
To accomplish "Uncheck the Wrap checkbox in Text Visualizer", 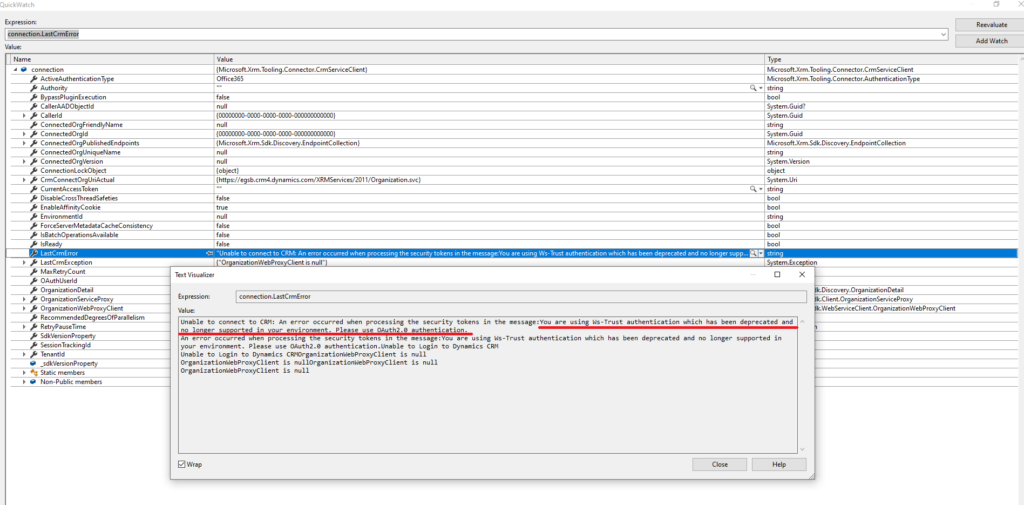I will click(x=181, y=464).
